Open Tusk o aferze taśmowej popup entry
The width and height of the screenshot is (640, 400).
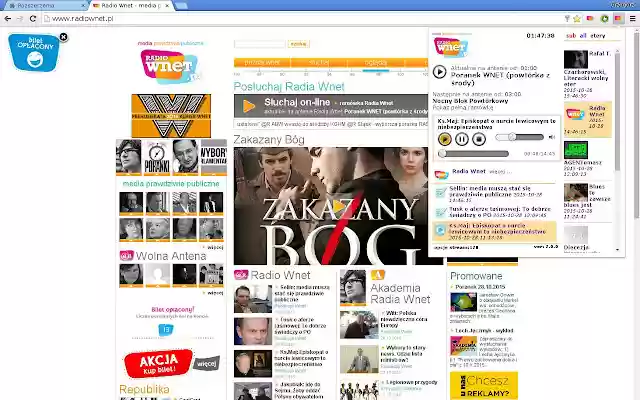pyautogui.click(x=495, y=212)
